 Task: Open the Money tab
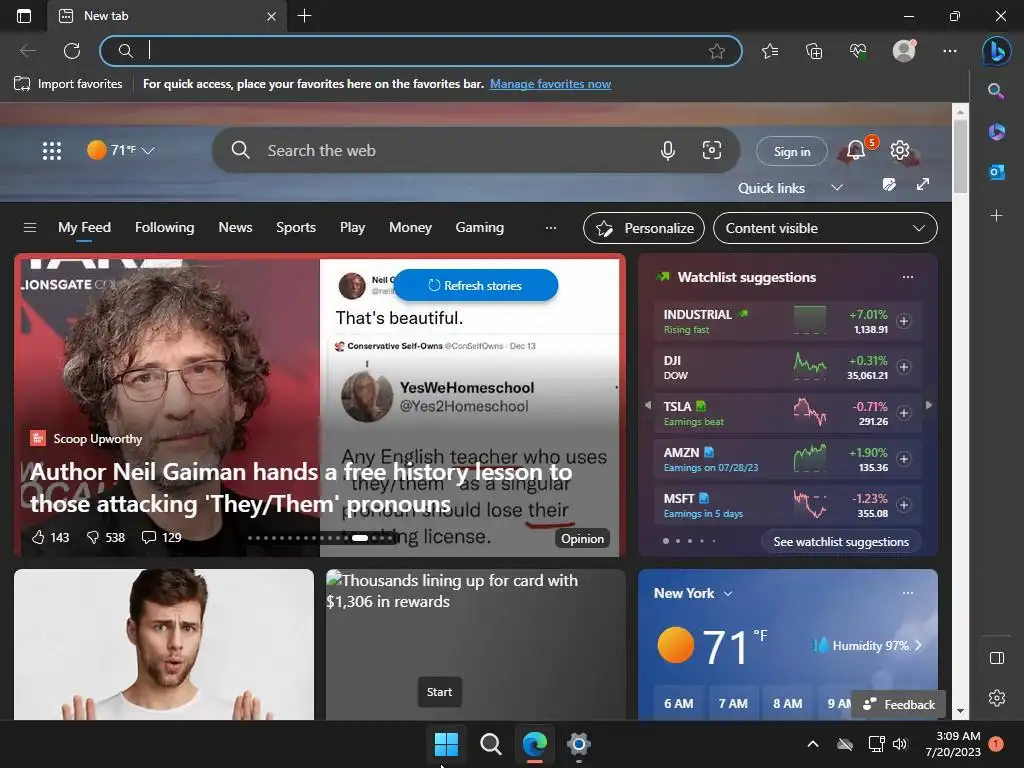coord(410,227)
